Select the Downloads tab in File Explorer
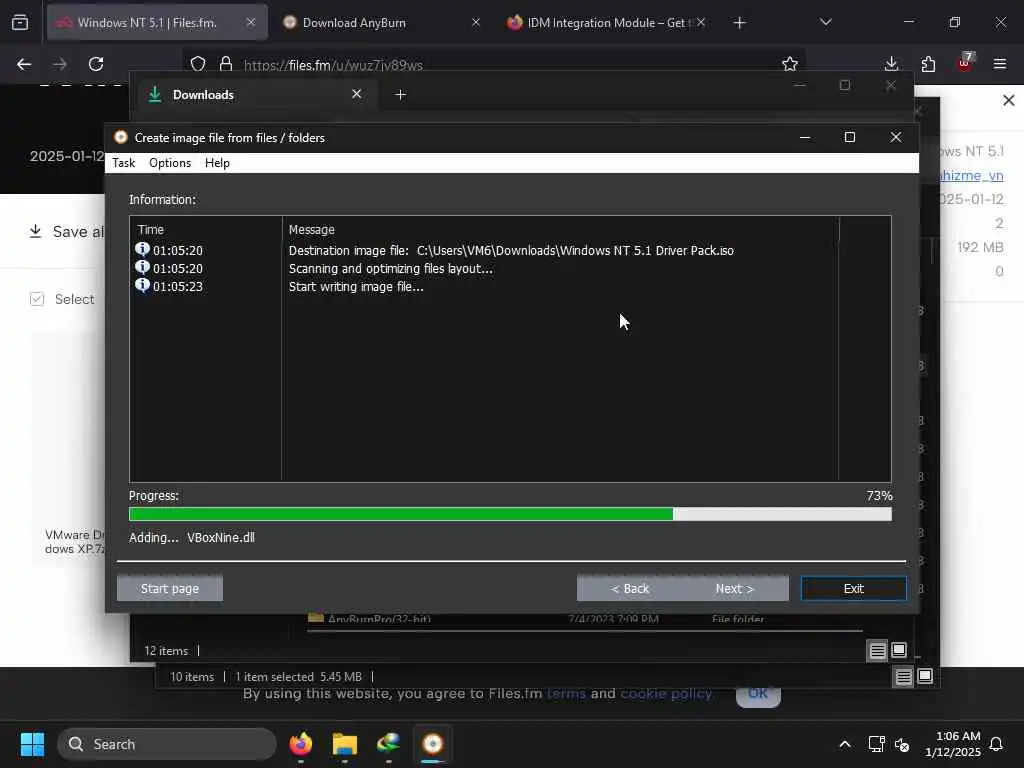This screenshot has width=1024, height=768. pyautogui.click(x=255, y=95)
